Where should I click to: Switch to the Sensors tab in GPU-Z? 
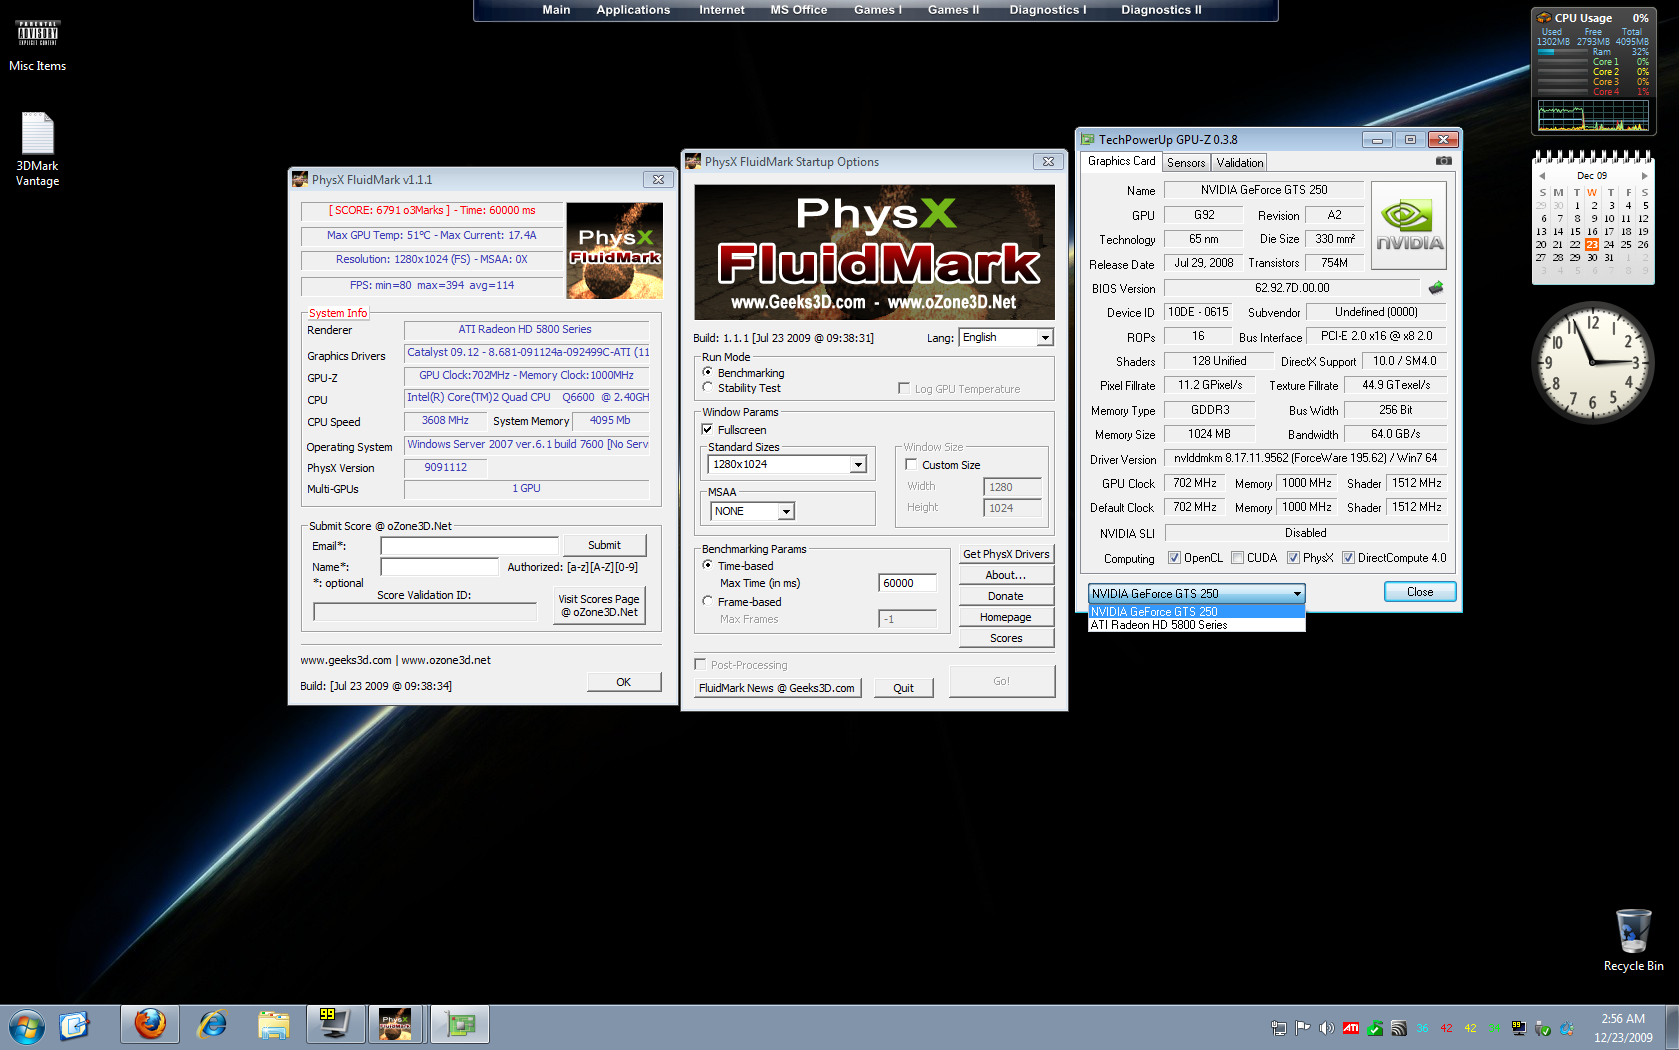1186,162
